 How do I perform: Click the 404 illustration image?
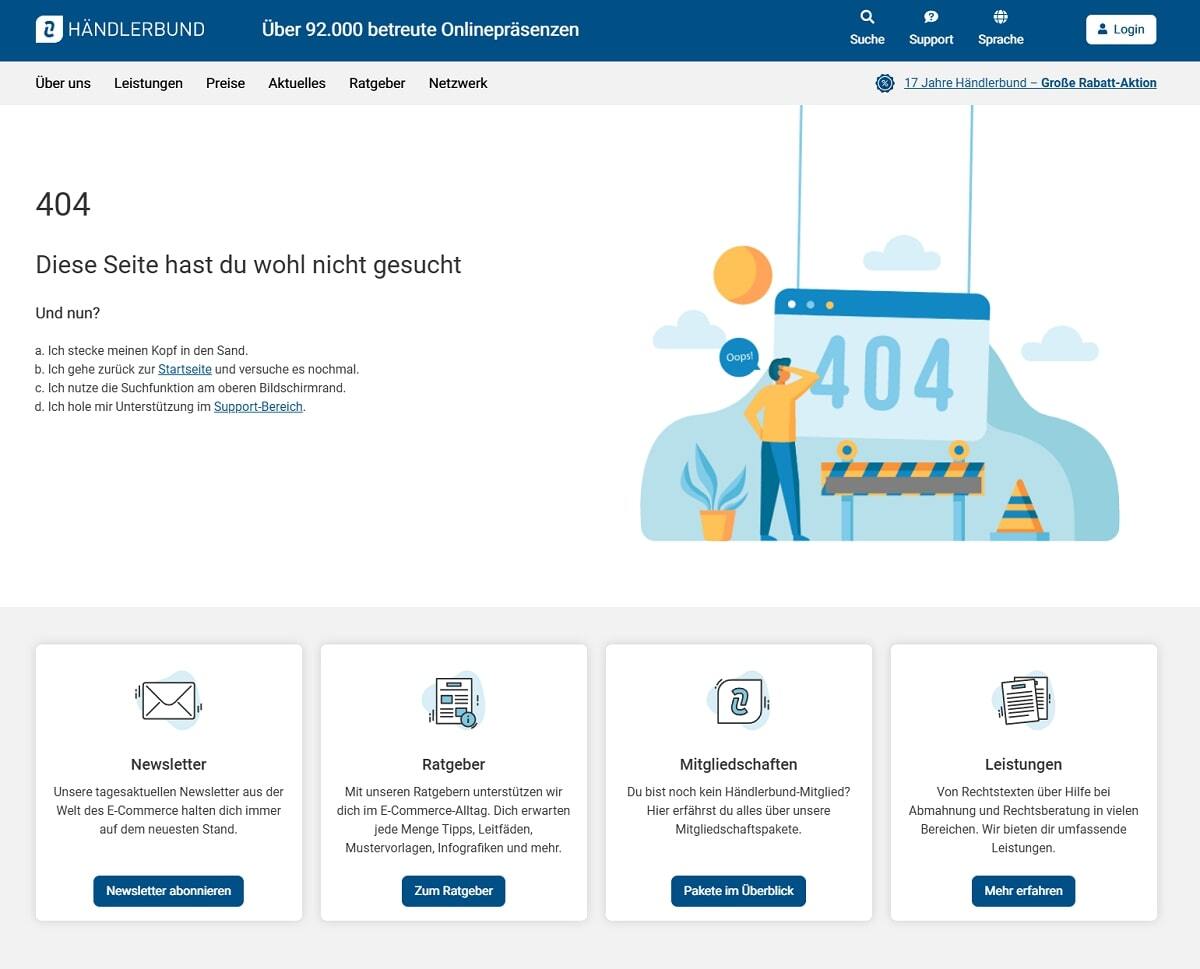(x=880, y=400)
